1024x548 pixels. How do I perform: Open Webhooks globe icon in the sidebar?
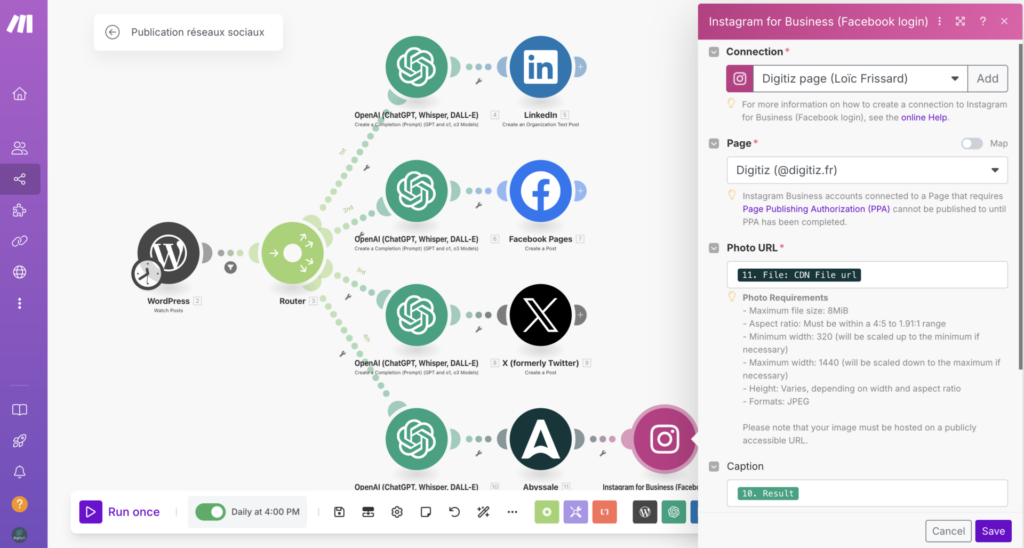click(20, 272)
